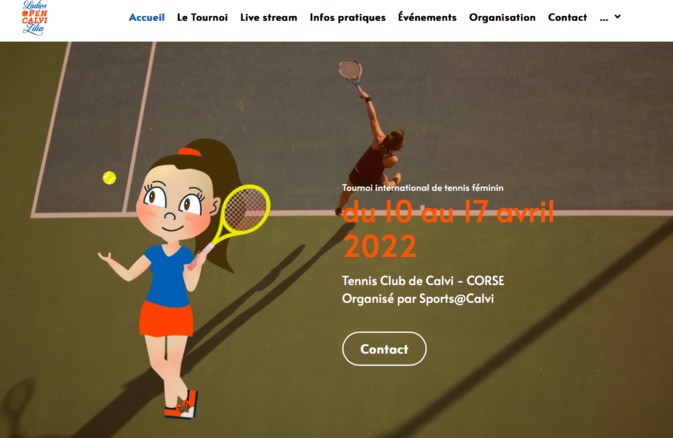The image size is (673, 438).
Task: Click the Tennis Club de Calvi text
Action: click(423, 281)
